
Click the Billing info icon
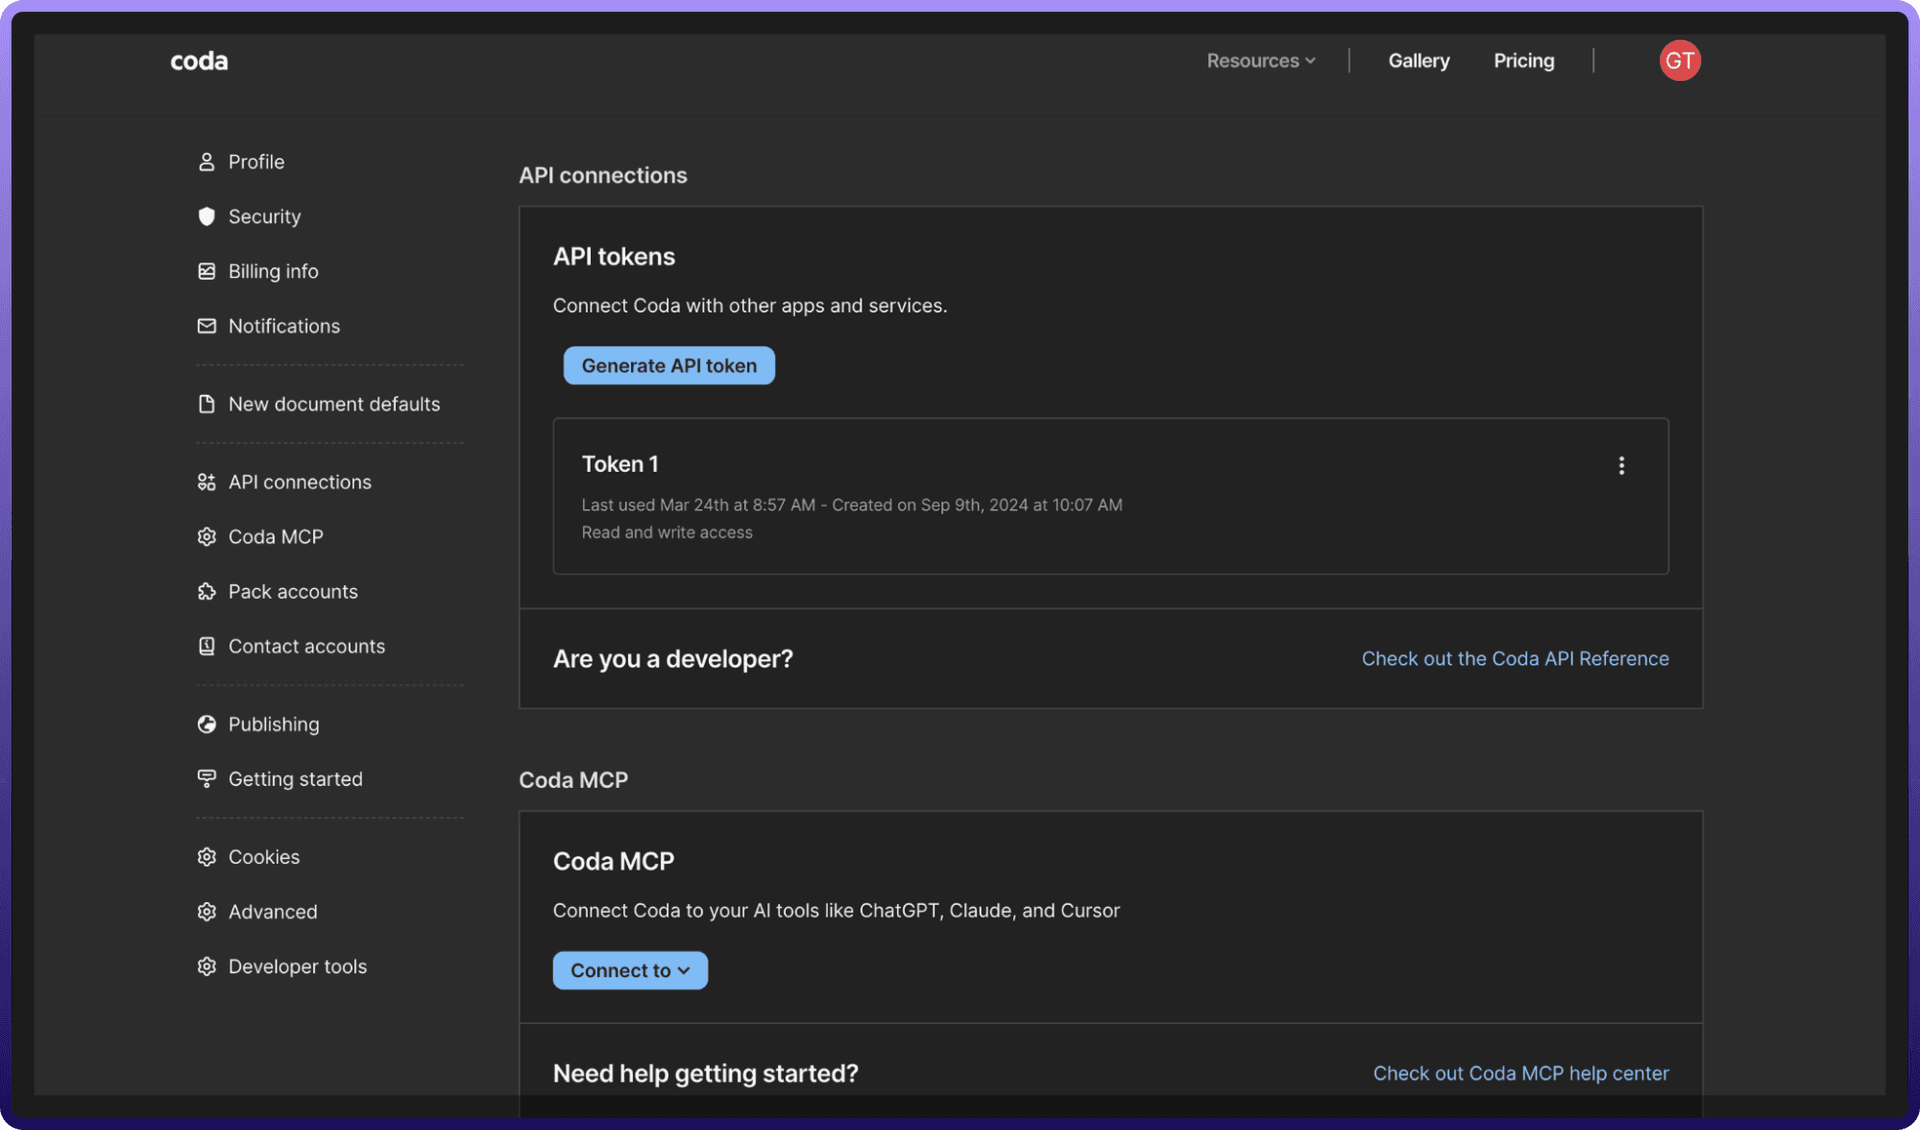206,272
